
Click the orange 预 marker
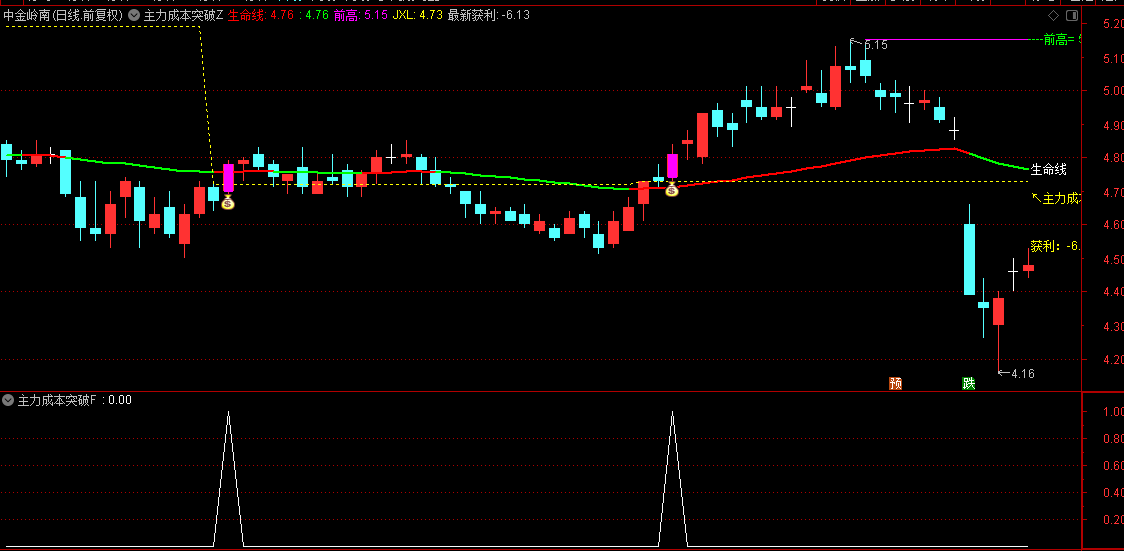895,383
